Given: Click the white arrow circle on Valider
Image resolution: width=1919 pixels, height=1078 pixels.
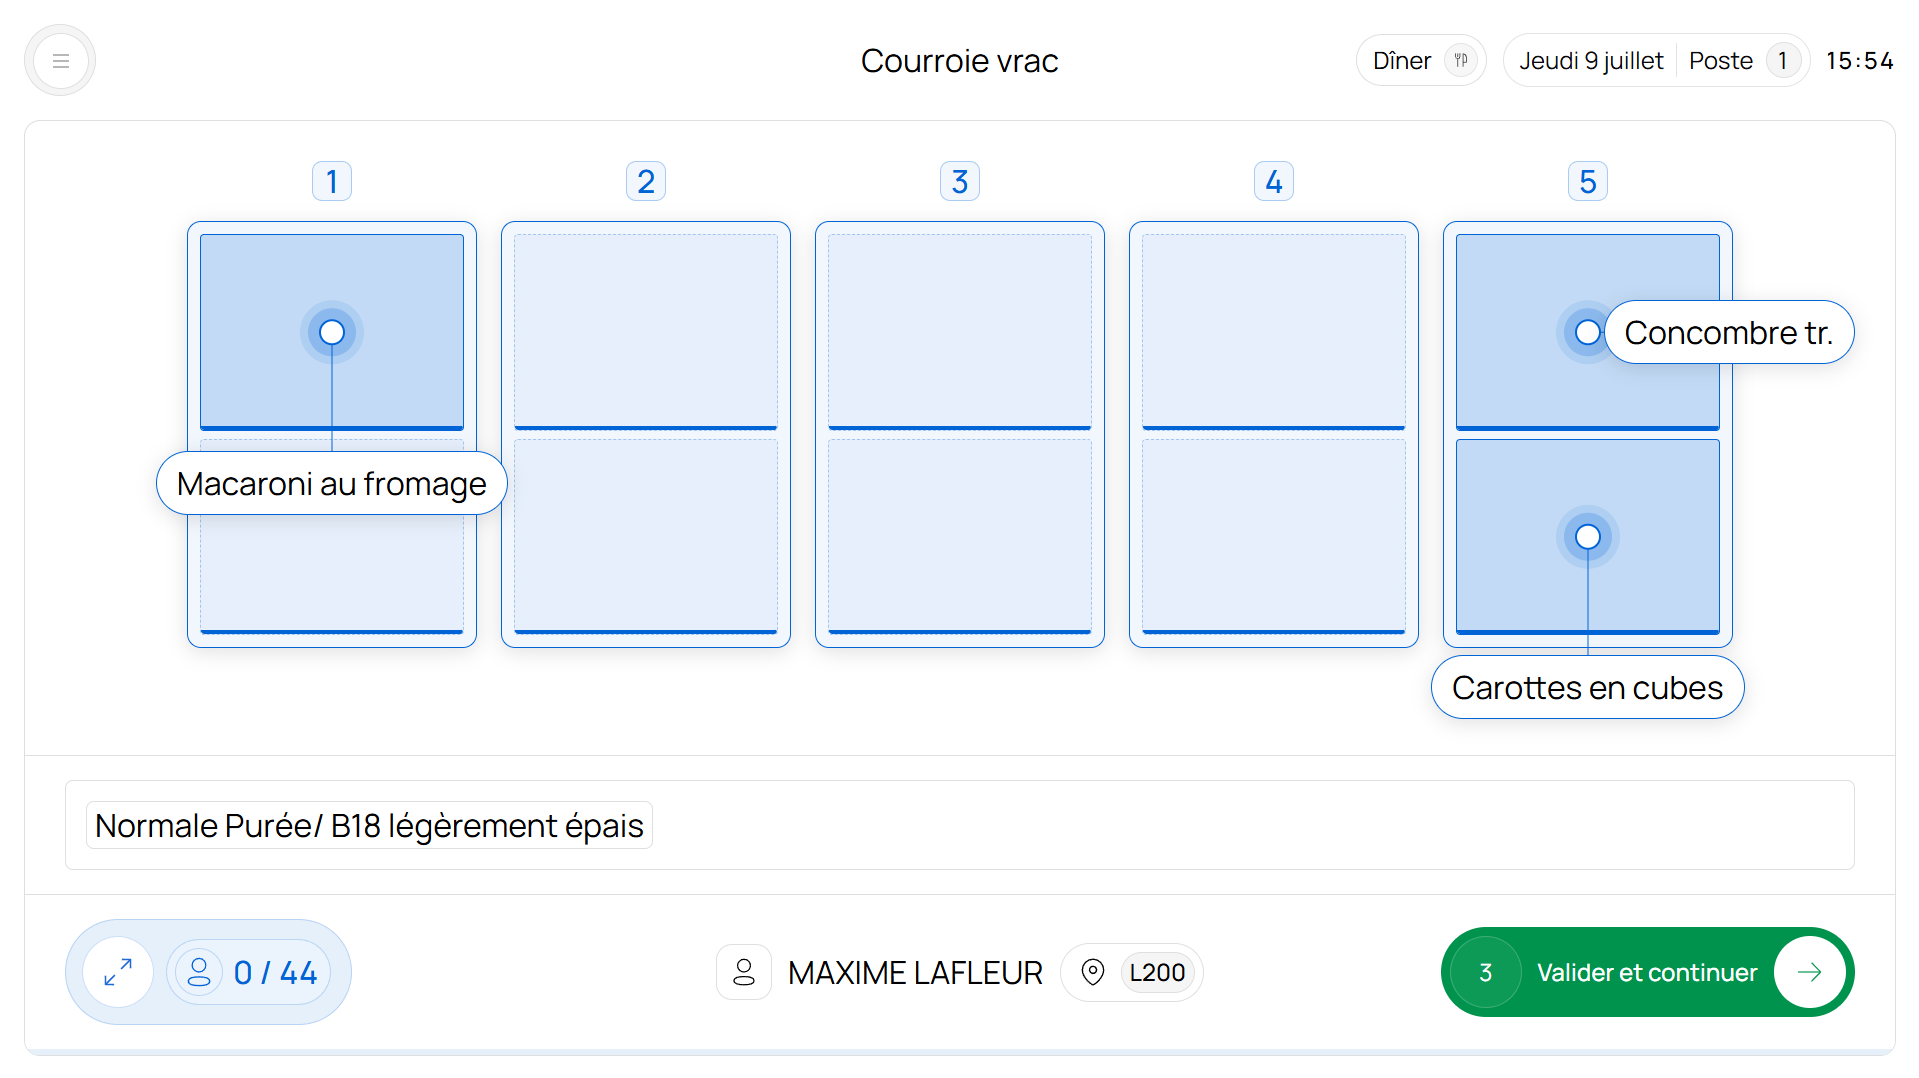Looking at the screenshot, I should click(1809, 972).
